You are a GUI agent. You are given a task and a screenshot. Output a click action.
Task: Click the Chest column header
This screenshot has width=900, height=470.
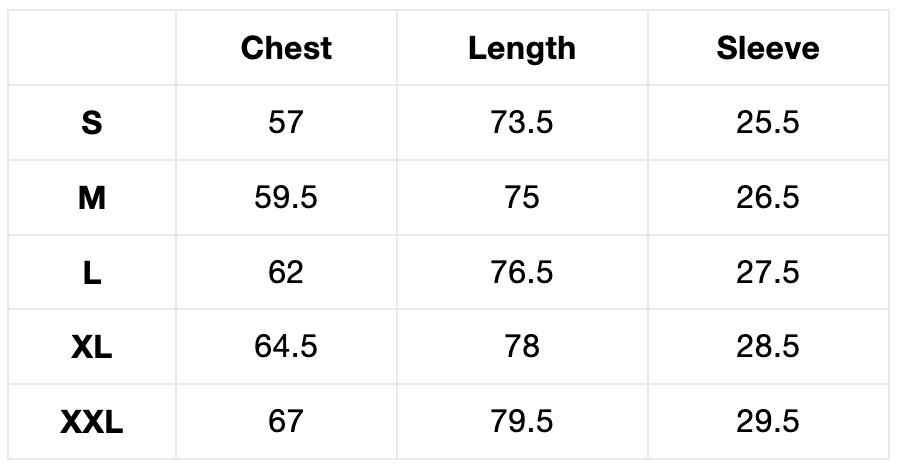[x=286, y=48]
